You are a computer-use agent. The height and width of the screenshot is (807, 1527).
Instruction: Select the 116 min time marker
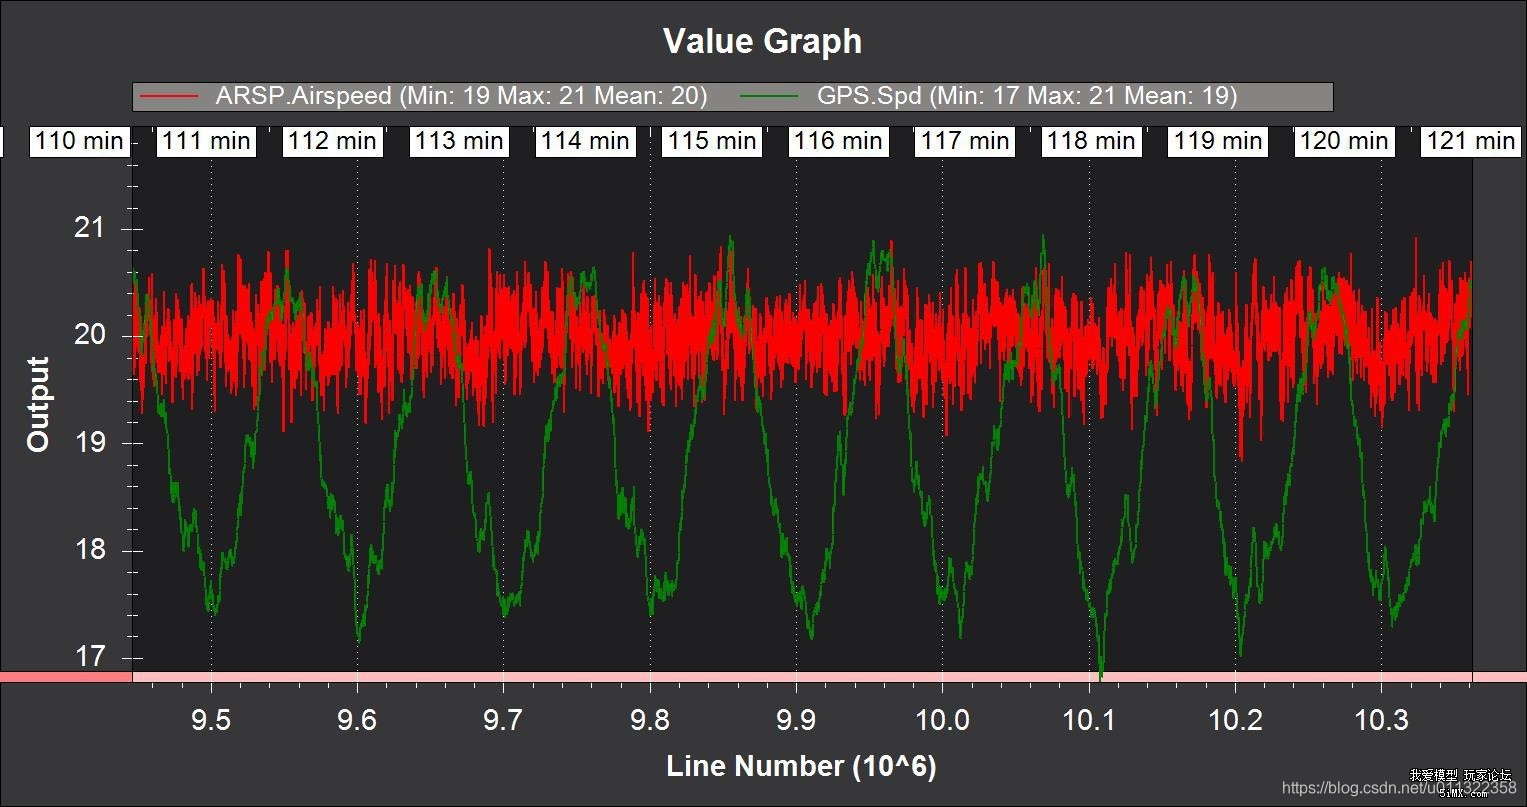tap(838, 141)
